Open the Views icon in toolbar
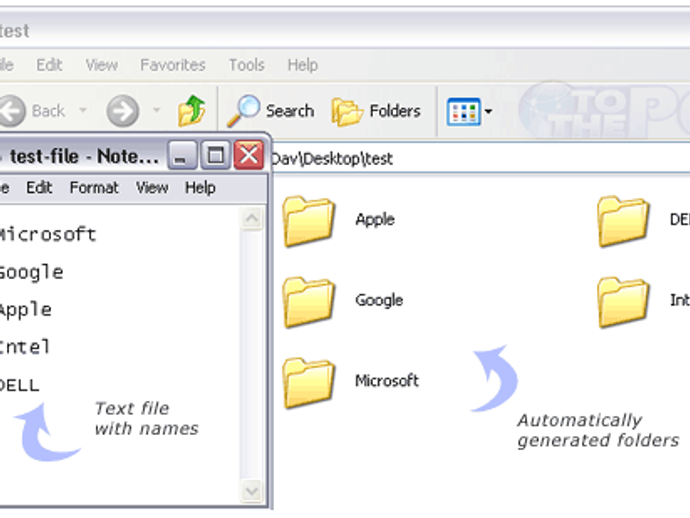The image size is (690, 518). pyautogui.click(x=463, y=112)
